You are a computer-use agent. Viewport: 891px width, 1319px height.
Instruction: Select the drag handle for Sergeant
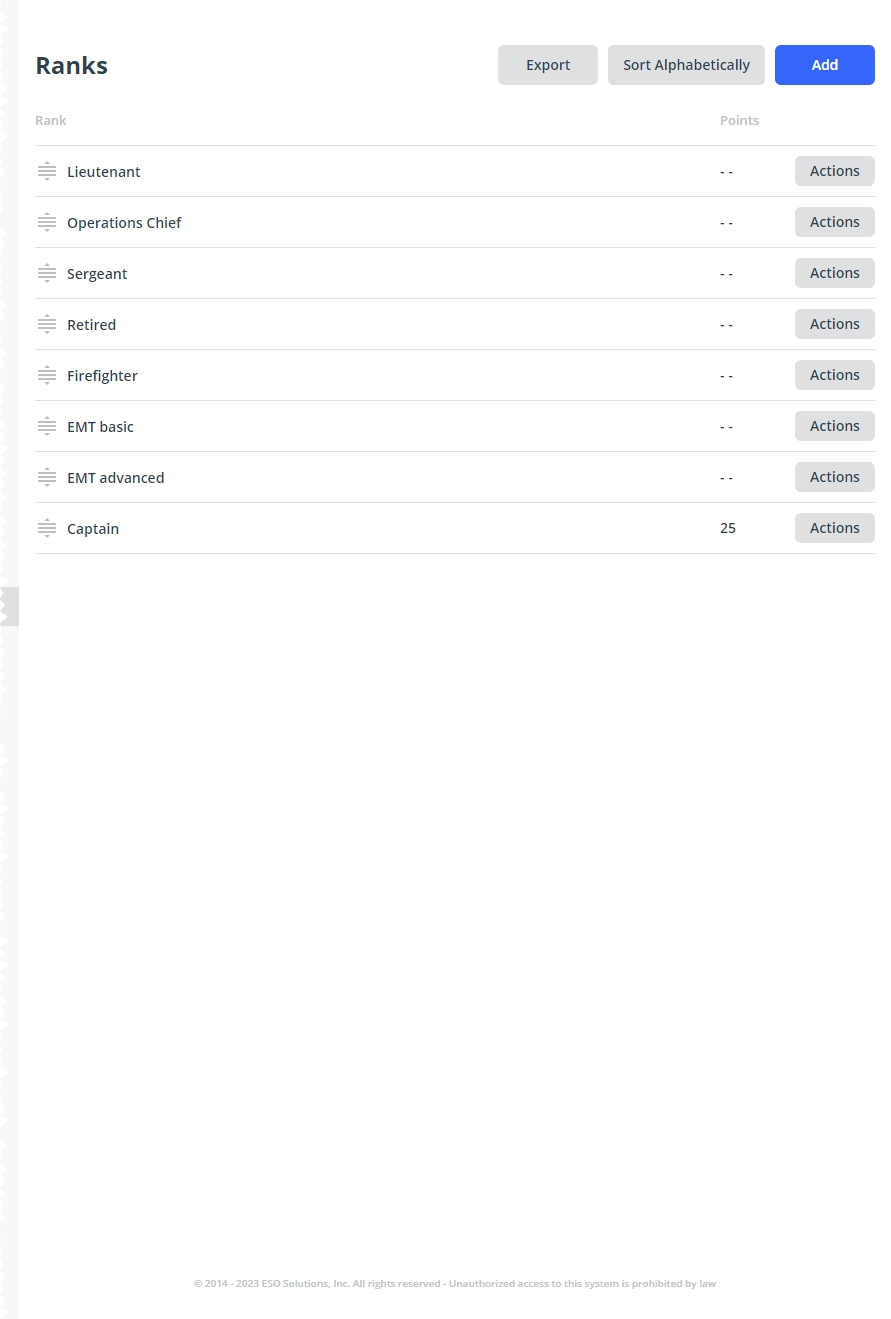47,273
